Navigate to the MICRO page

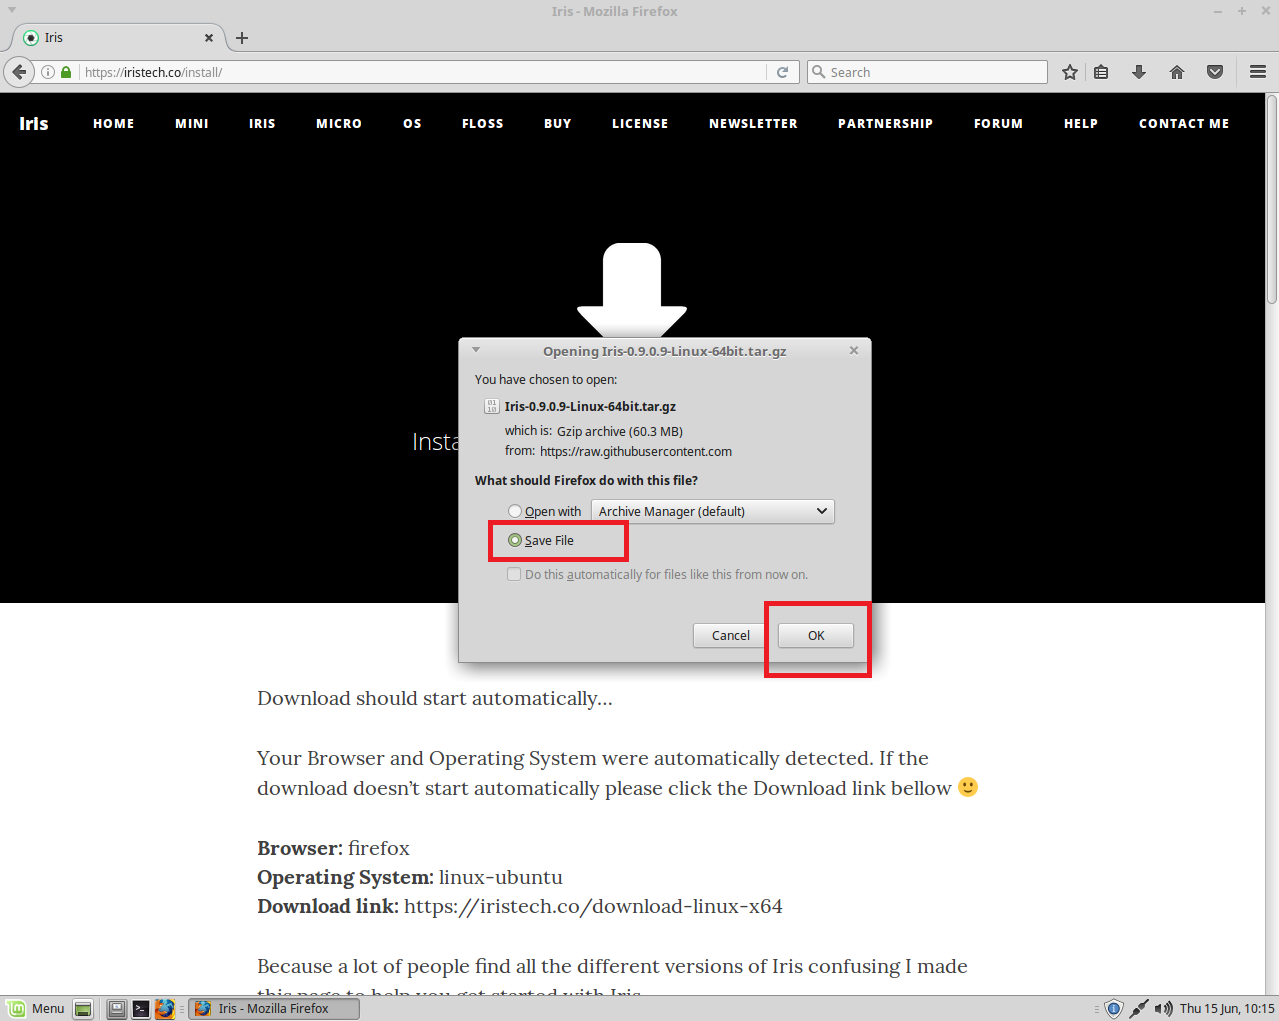(339, 124)
